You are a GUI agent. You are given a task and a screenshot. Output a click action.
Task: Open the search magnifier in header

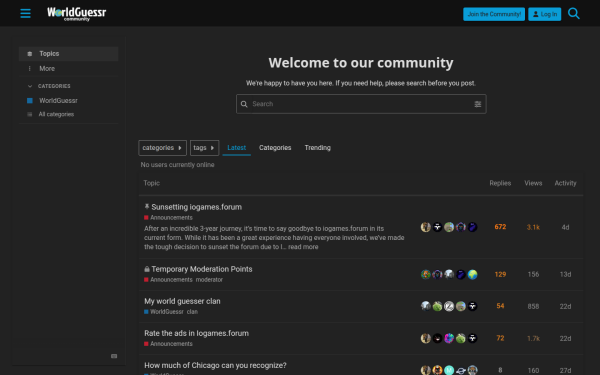point(574,13)
